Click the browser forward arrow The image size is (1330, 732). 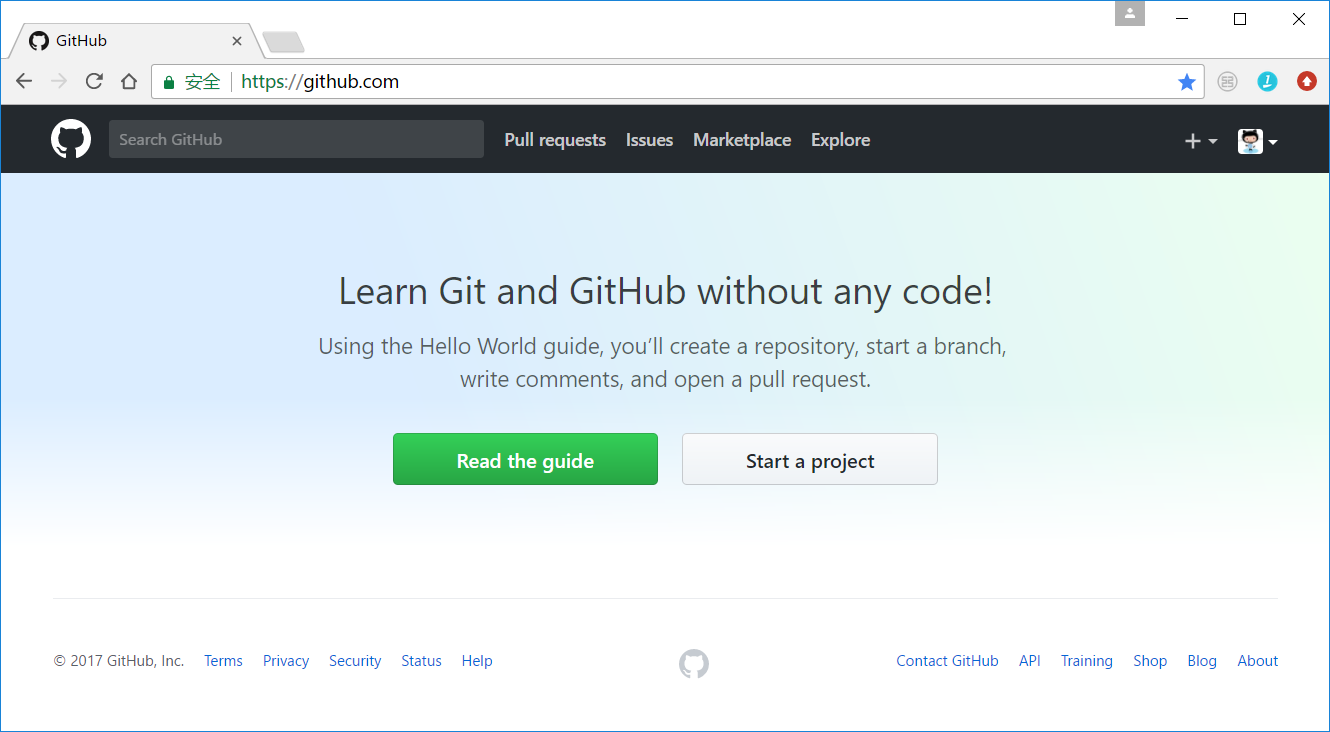(59, 82)
